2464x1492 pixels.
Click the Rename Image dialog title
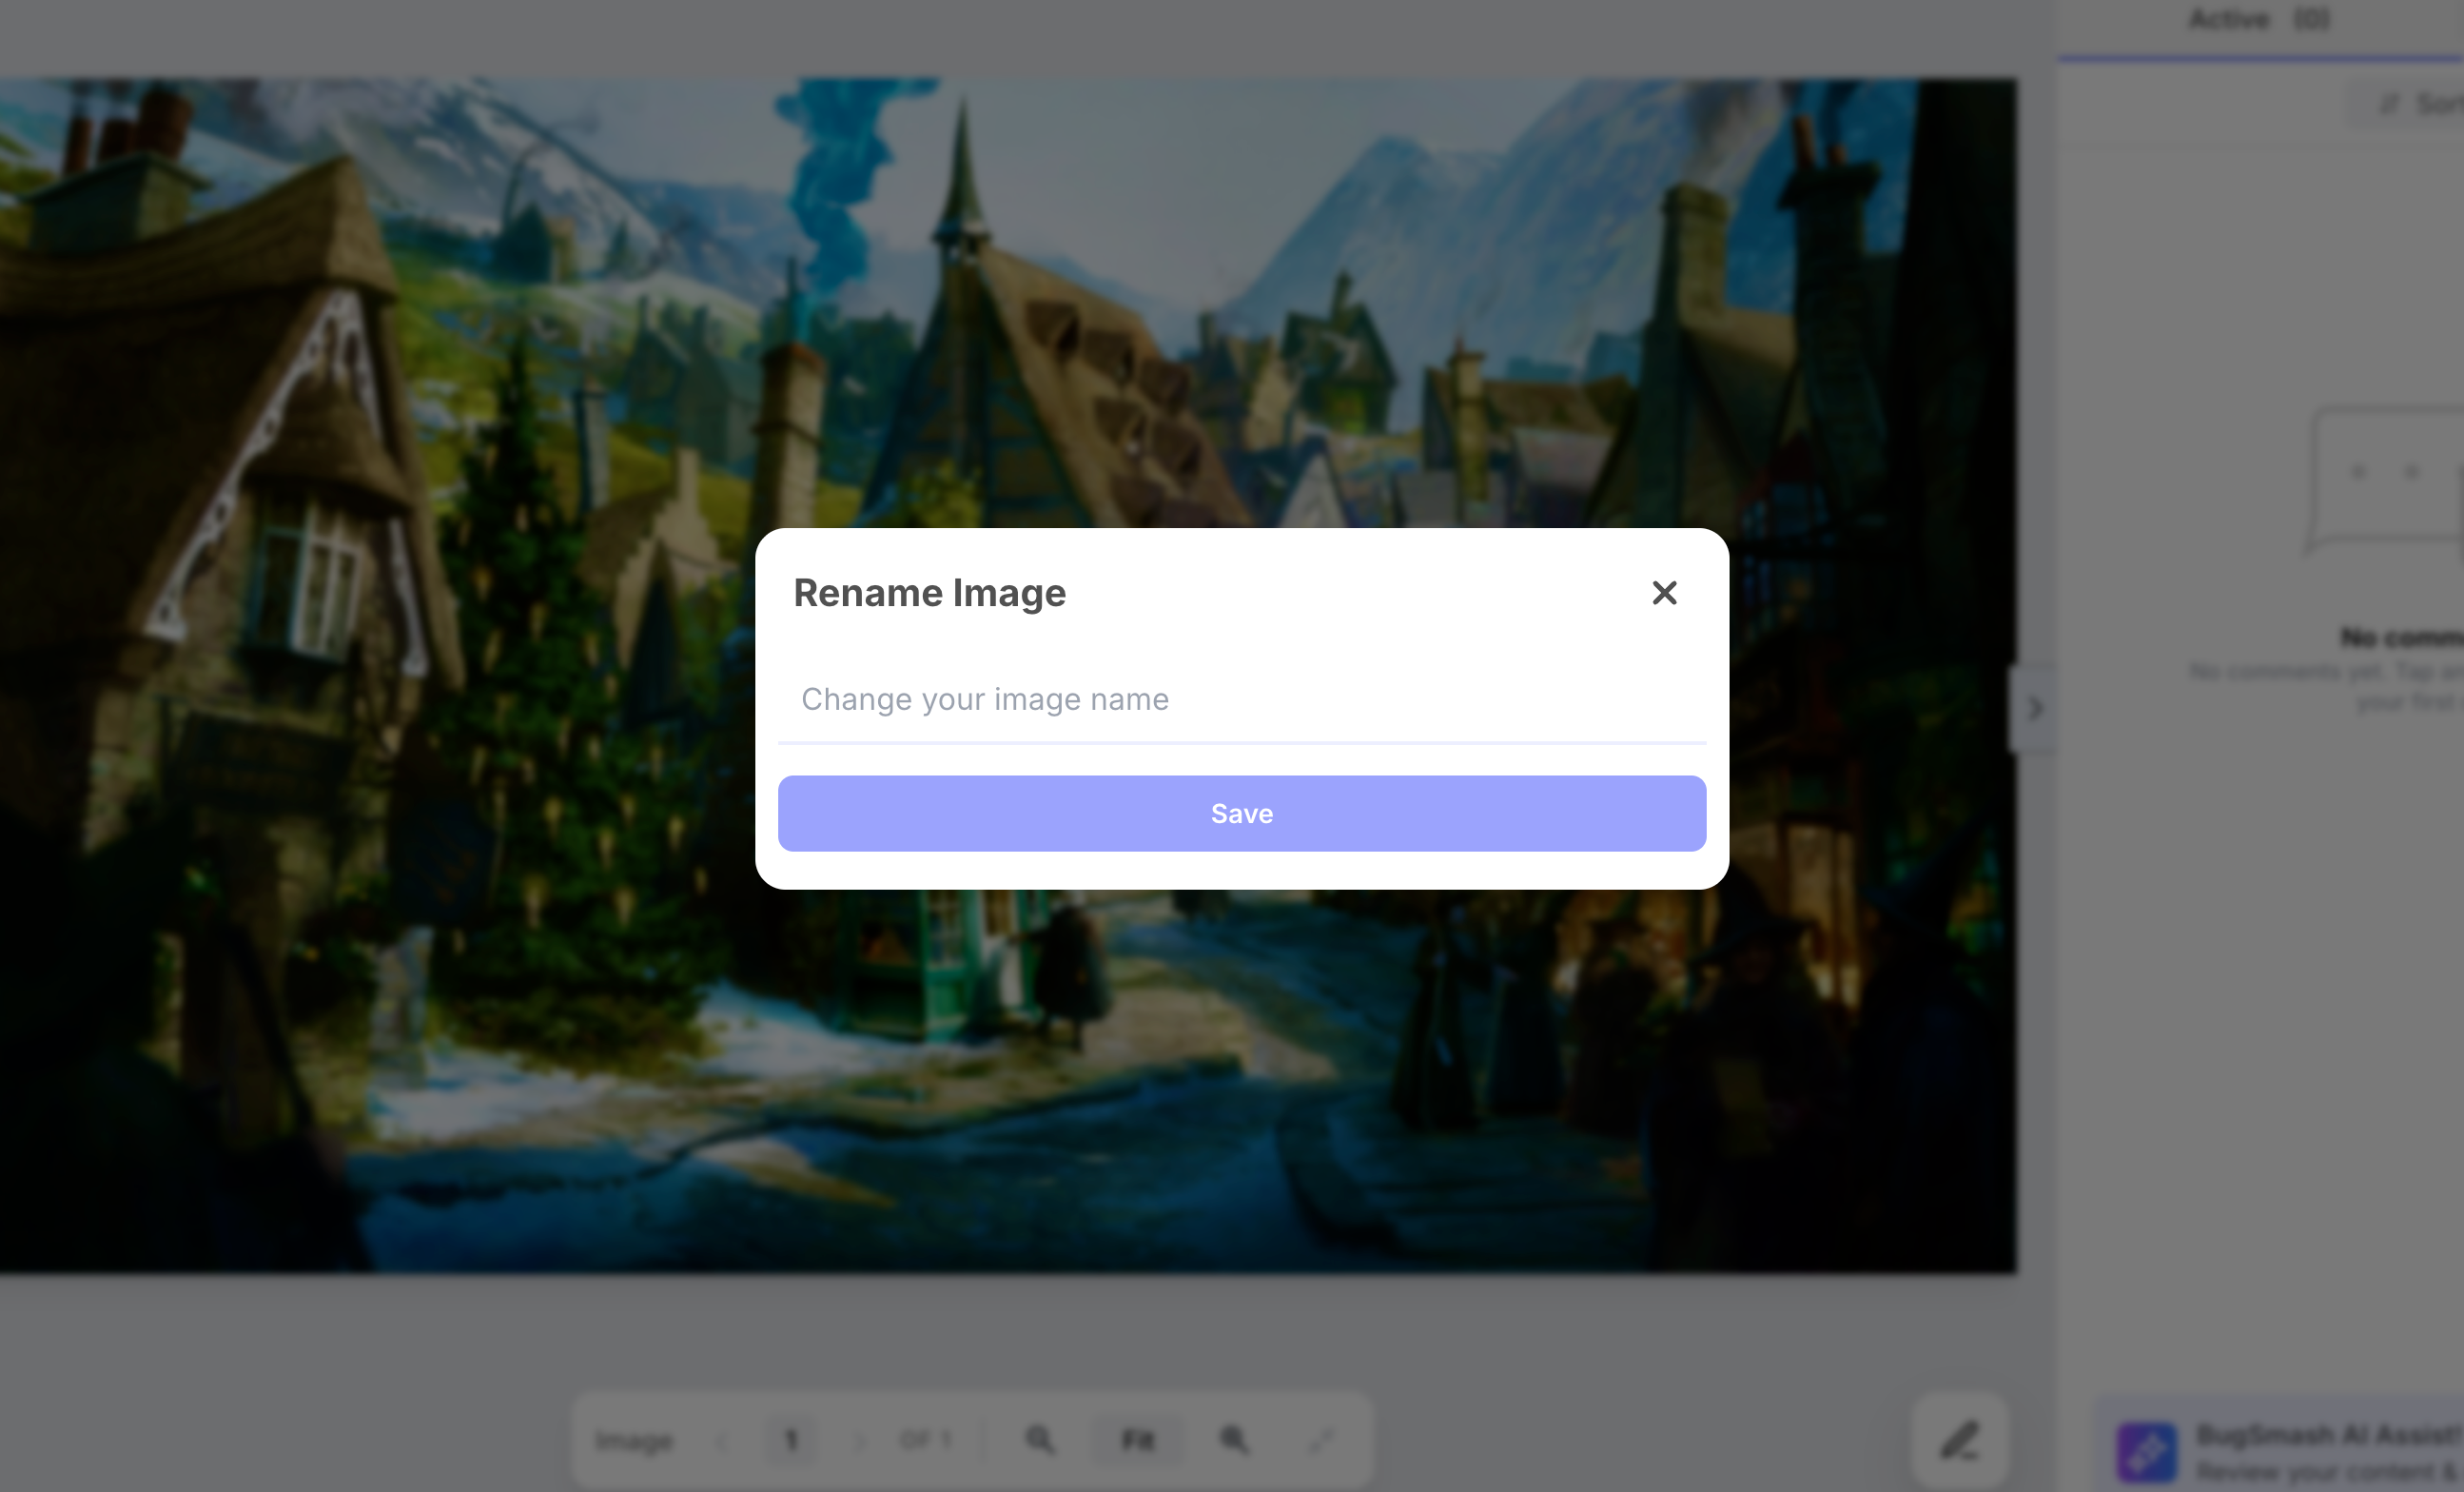pos(929,593)
